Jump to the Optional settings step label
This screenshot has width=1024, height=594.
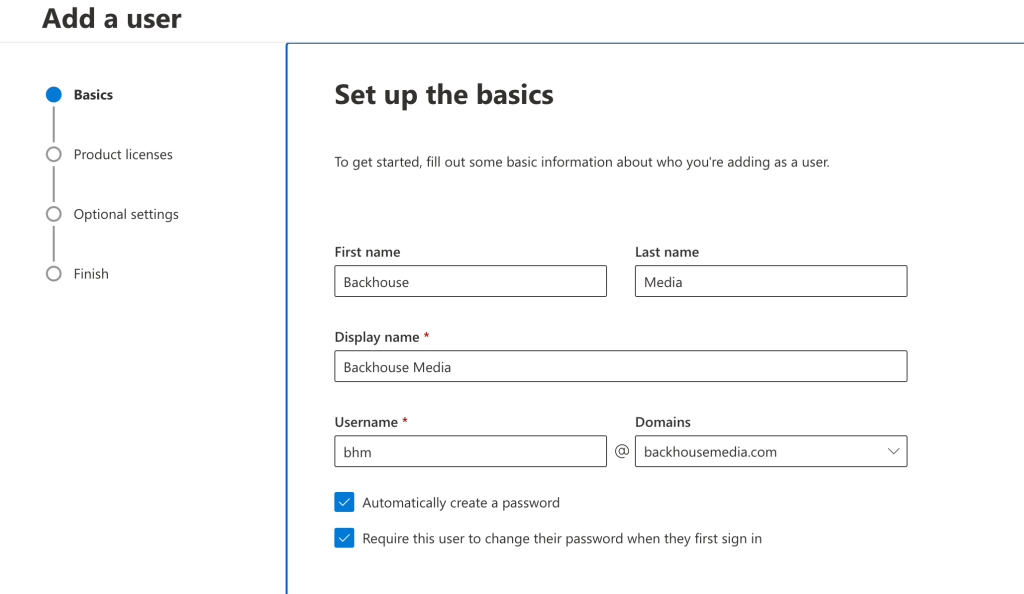[126, 214]
